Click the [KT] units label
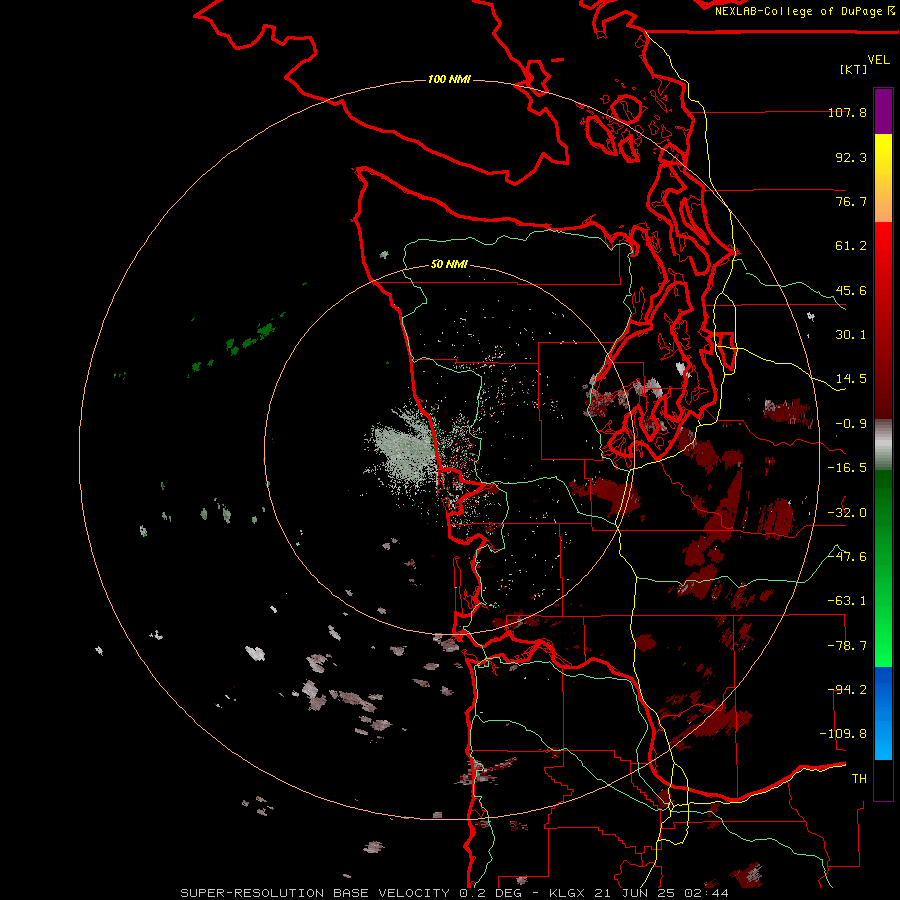The height and width of the screenshot is (900, 900). [854, 69]
